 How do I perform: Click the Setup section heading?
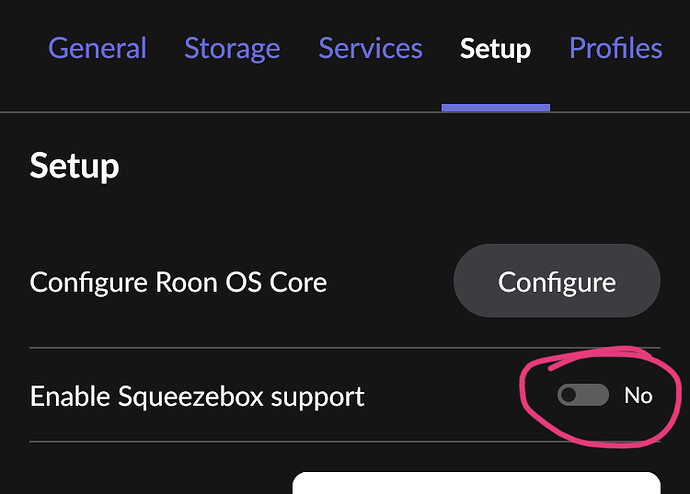click(75, 165)
